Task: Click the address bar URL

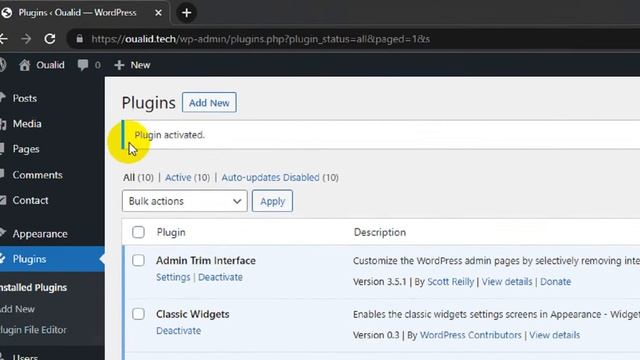Action: [x=260, y=39]
